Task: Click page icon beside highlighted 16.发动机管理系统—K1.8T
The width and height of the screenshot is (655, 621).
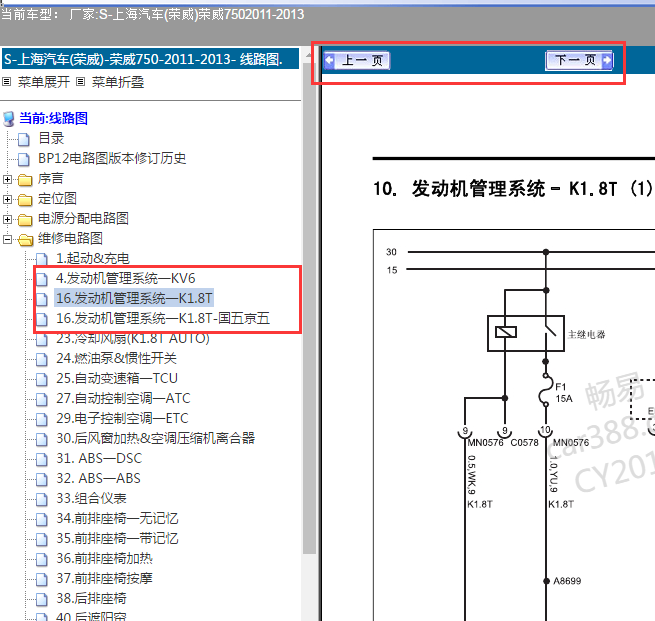Action: pos(41,299)
